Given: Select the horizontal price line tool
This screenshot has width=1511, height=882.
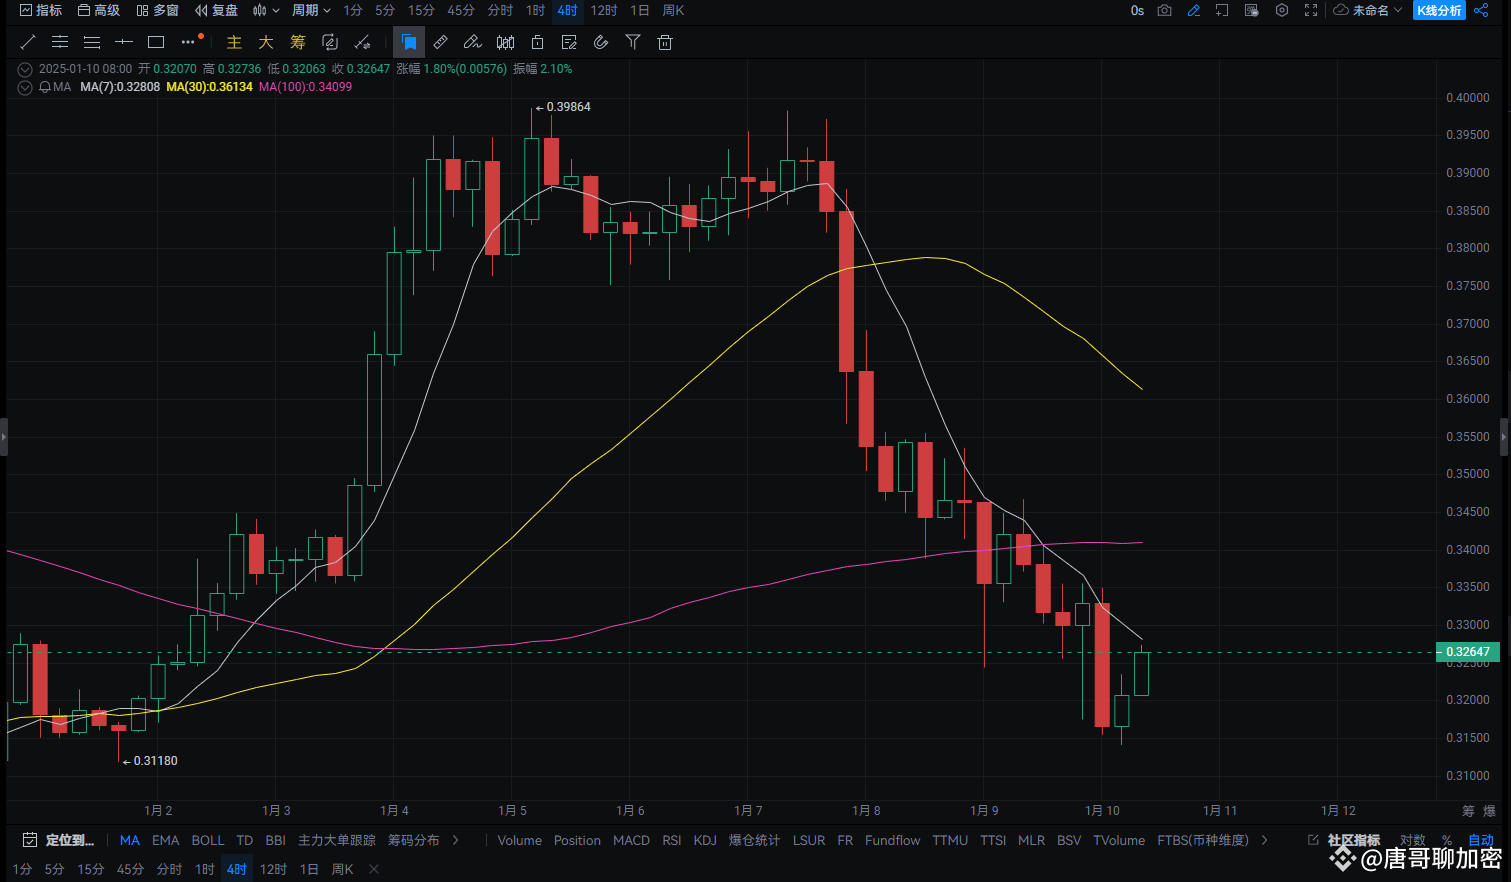Looking at the screenshot, I should (x=124, y=42).
